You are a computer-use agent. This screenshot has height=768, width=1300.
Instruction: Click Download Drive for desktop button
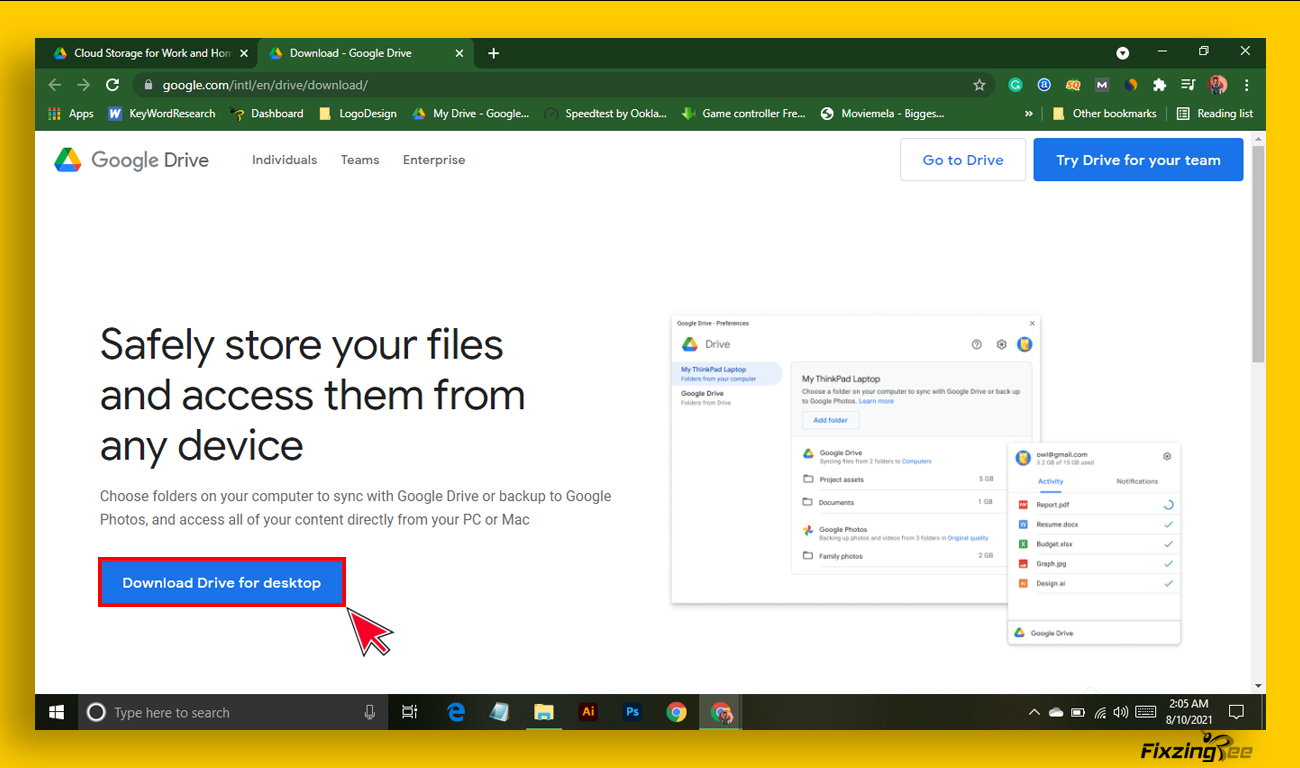pyautogui.click(x=221, y=582)
